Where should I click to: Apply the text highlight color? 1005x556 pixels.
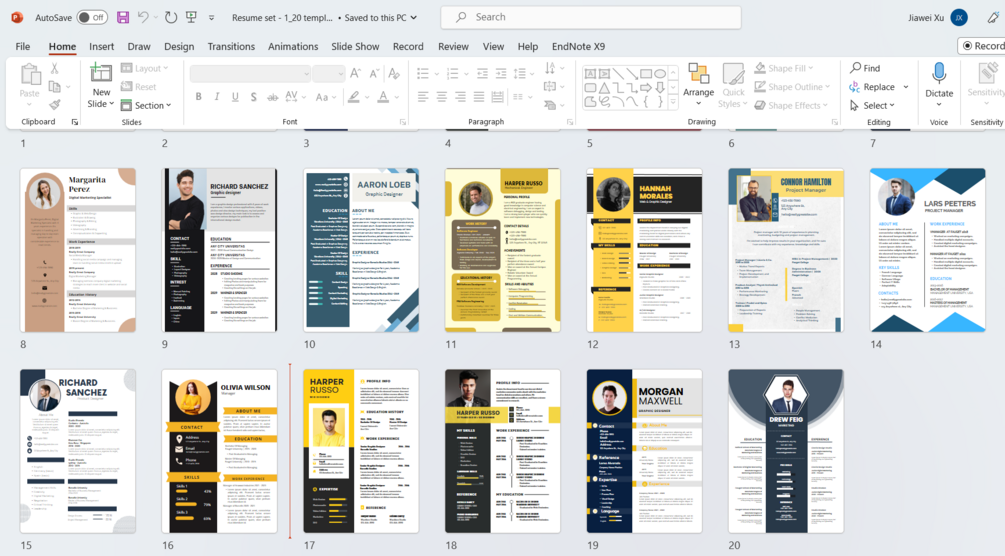tap(353, 97)
